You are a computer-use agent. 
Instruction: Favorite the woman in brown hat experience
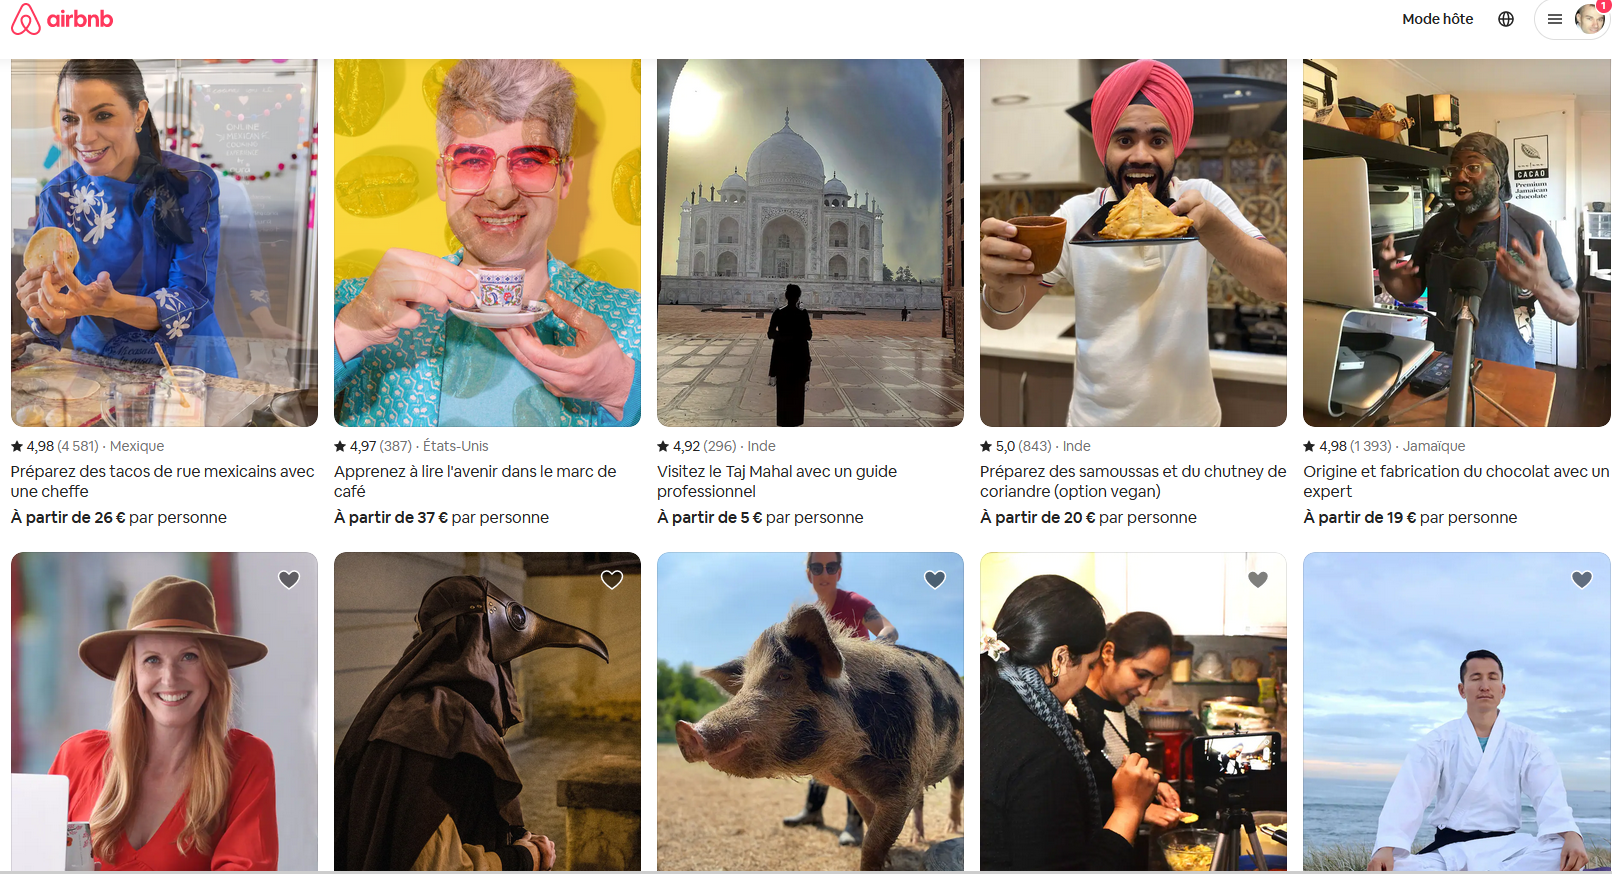tap(289, 579)
